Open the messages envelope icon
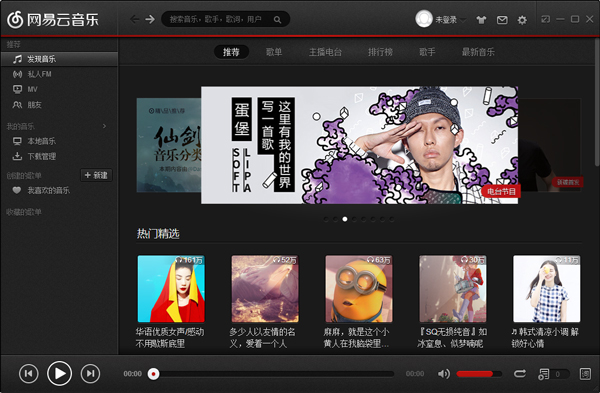 point(502,20)
